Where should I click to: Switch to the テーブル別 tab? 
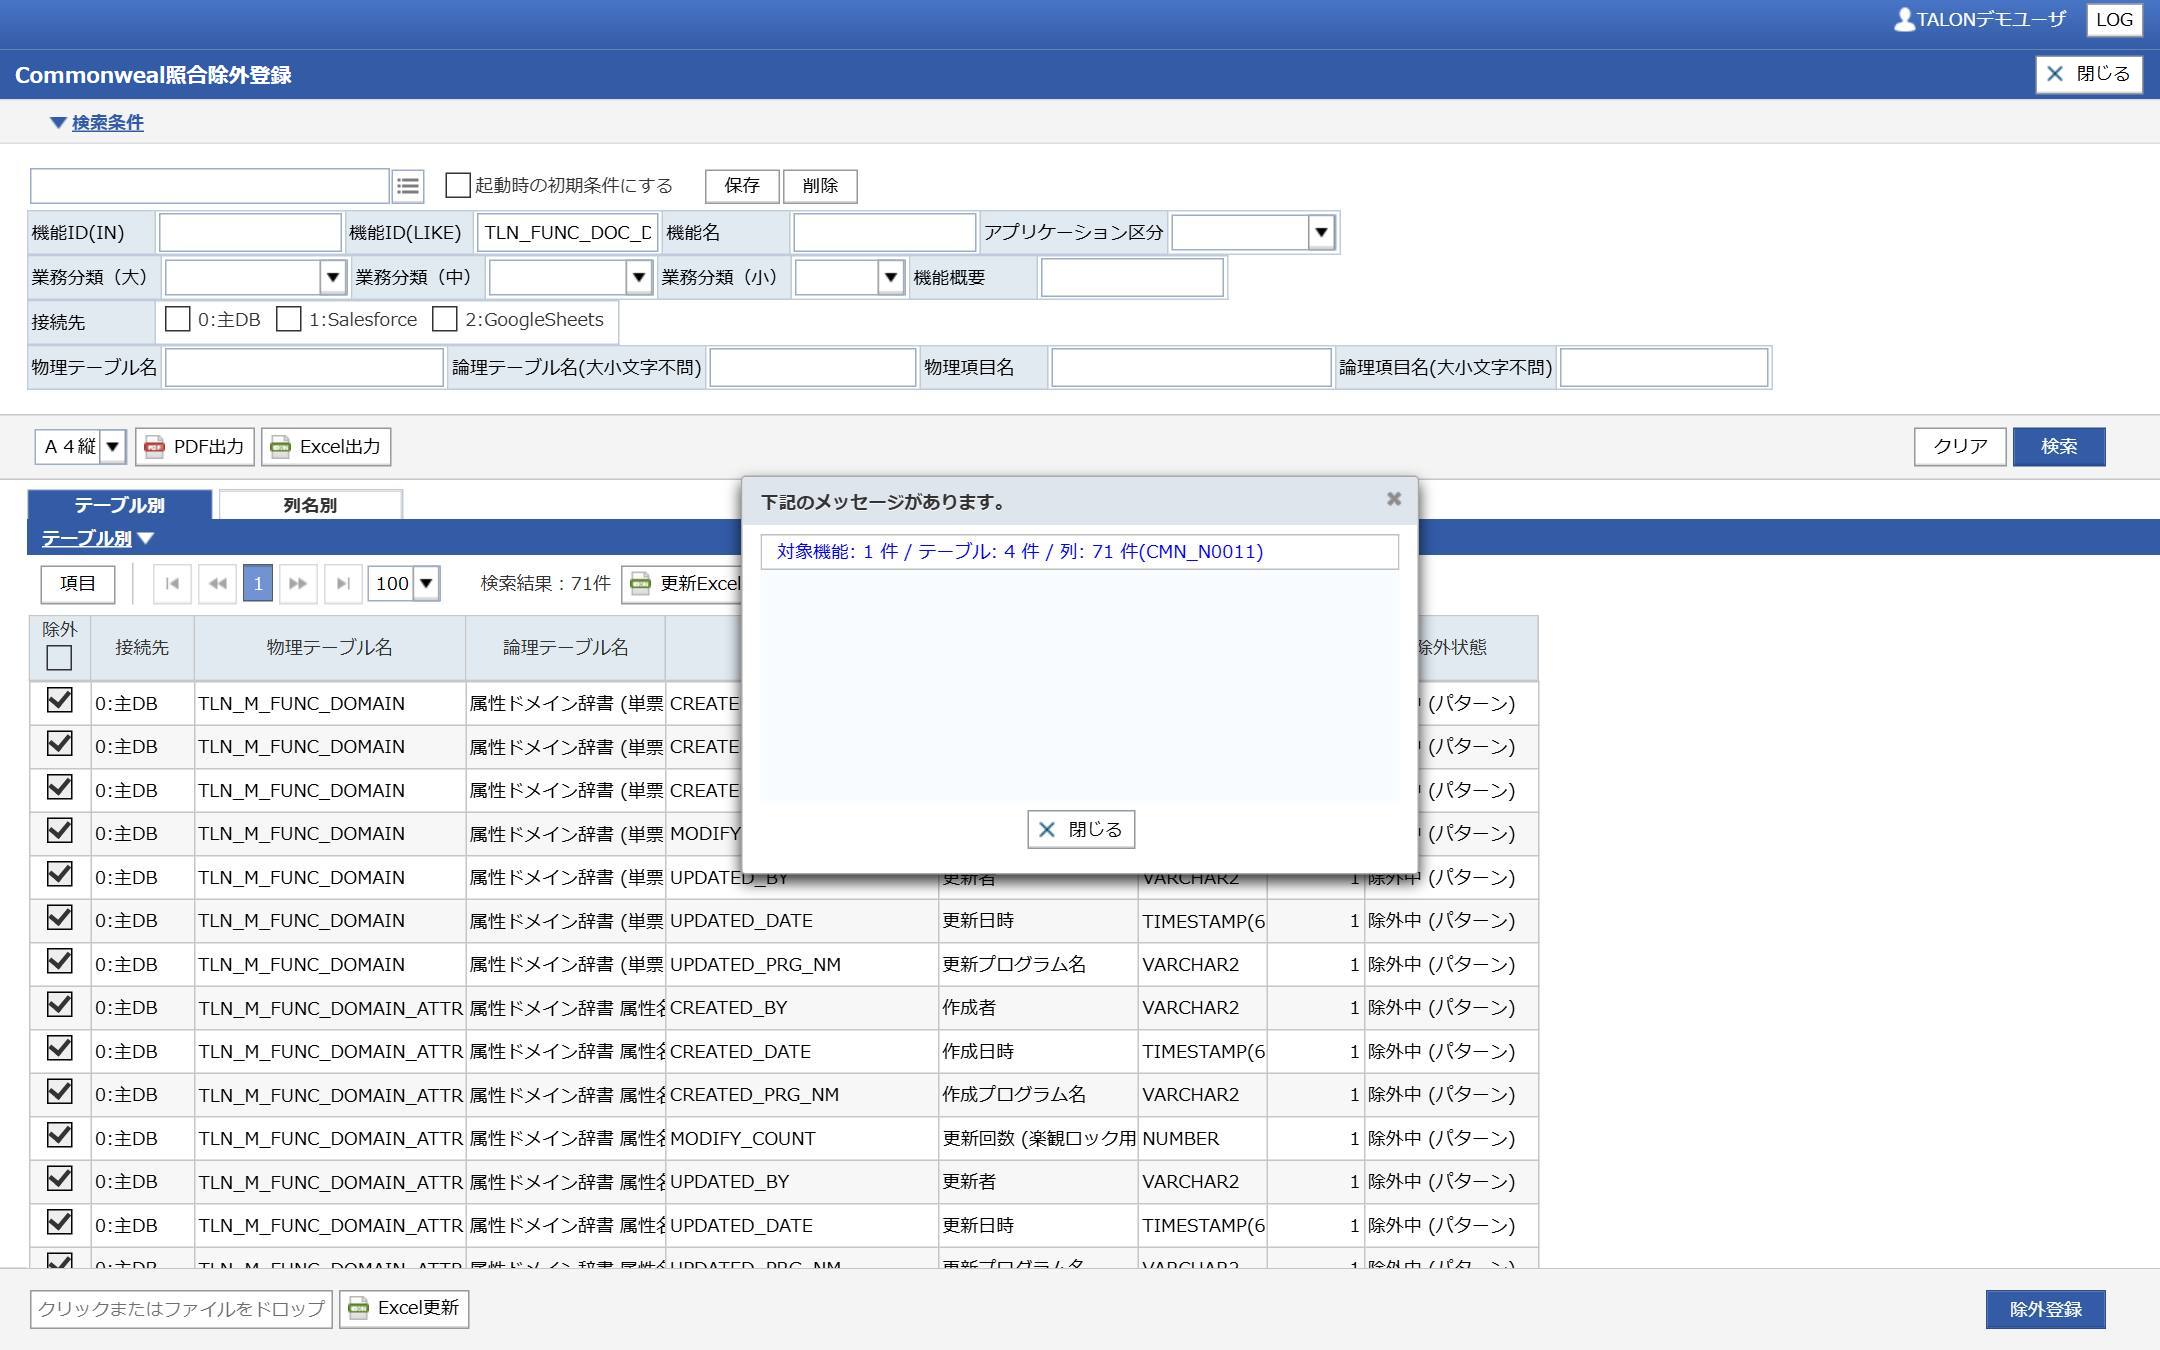tap(119, 505)
